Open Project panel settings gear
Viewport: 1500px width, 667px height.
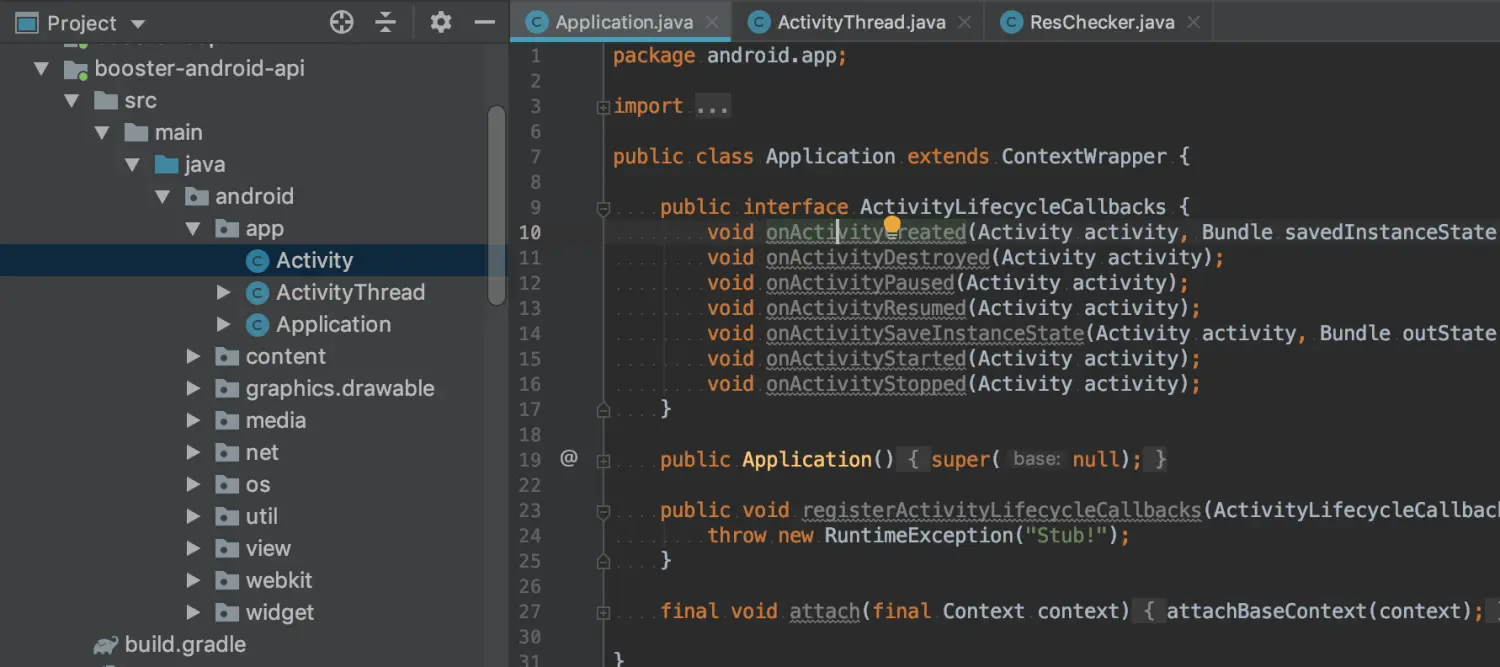coord(441,22)
